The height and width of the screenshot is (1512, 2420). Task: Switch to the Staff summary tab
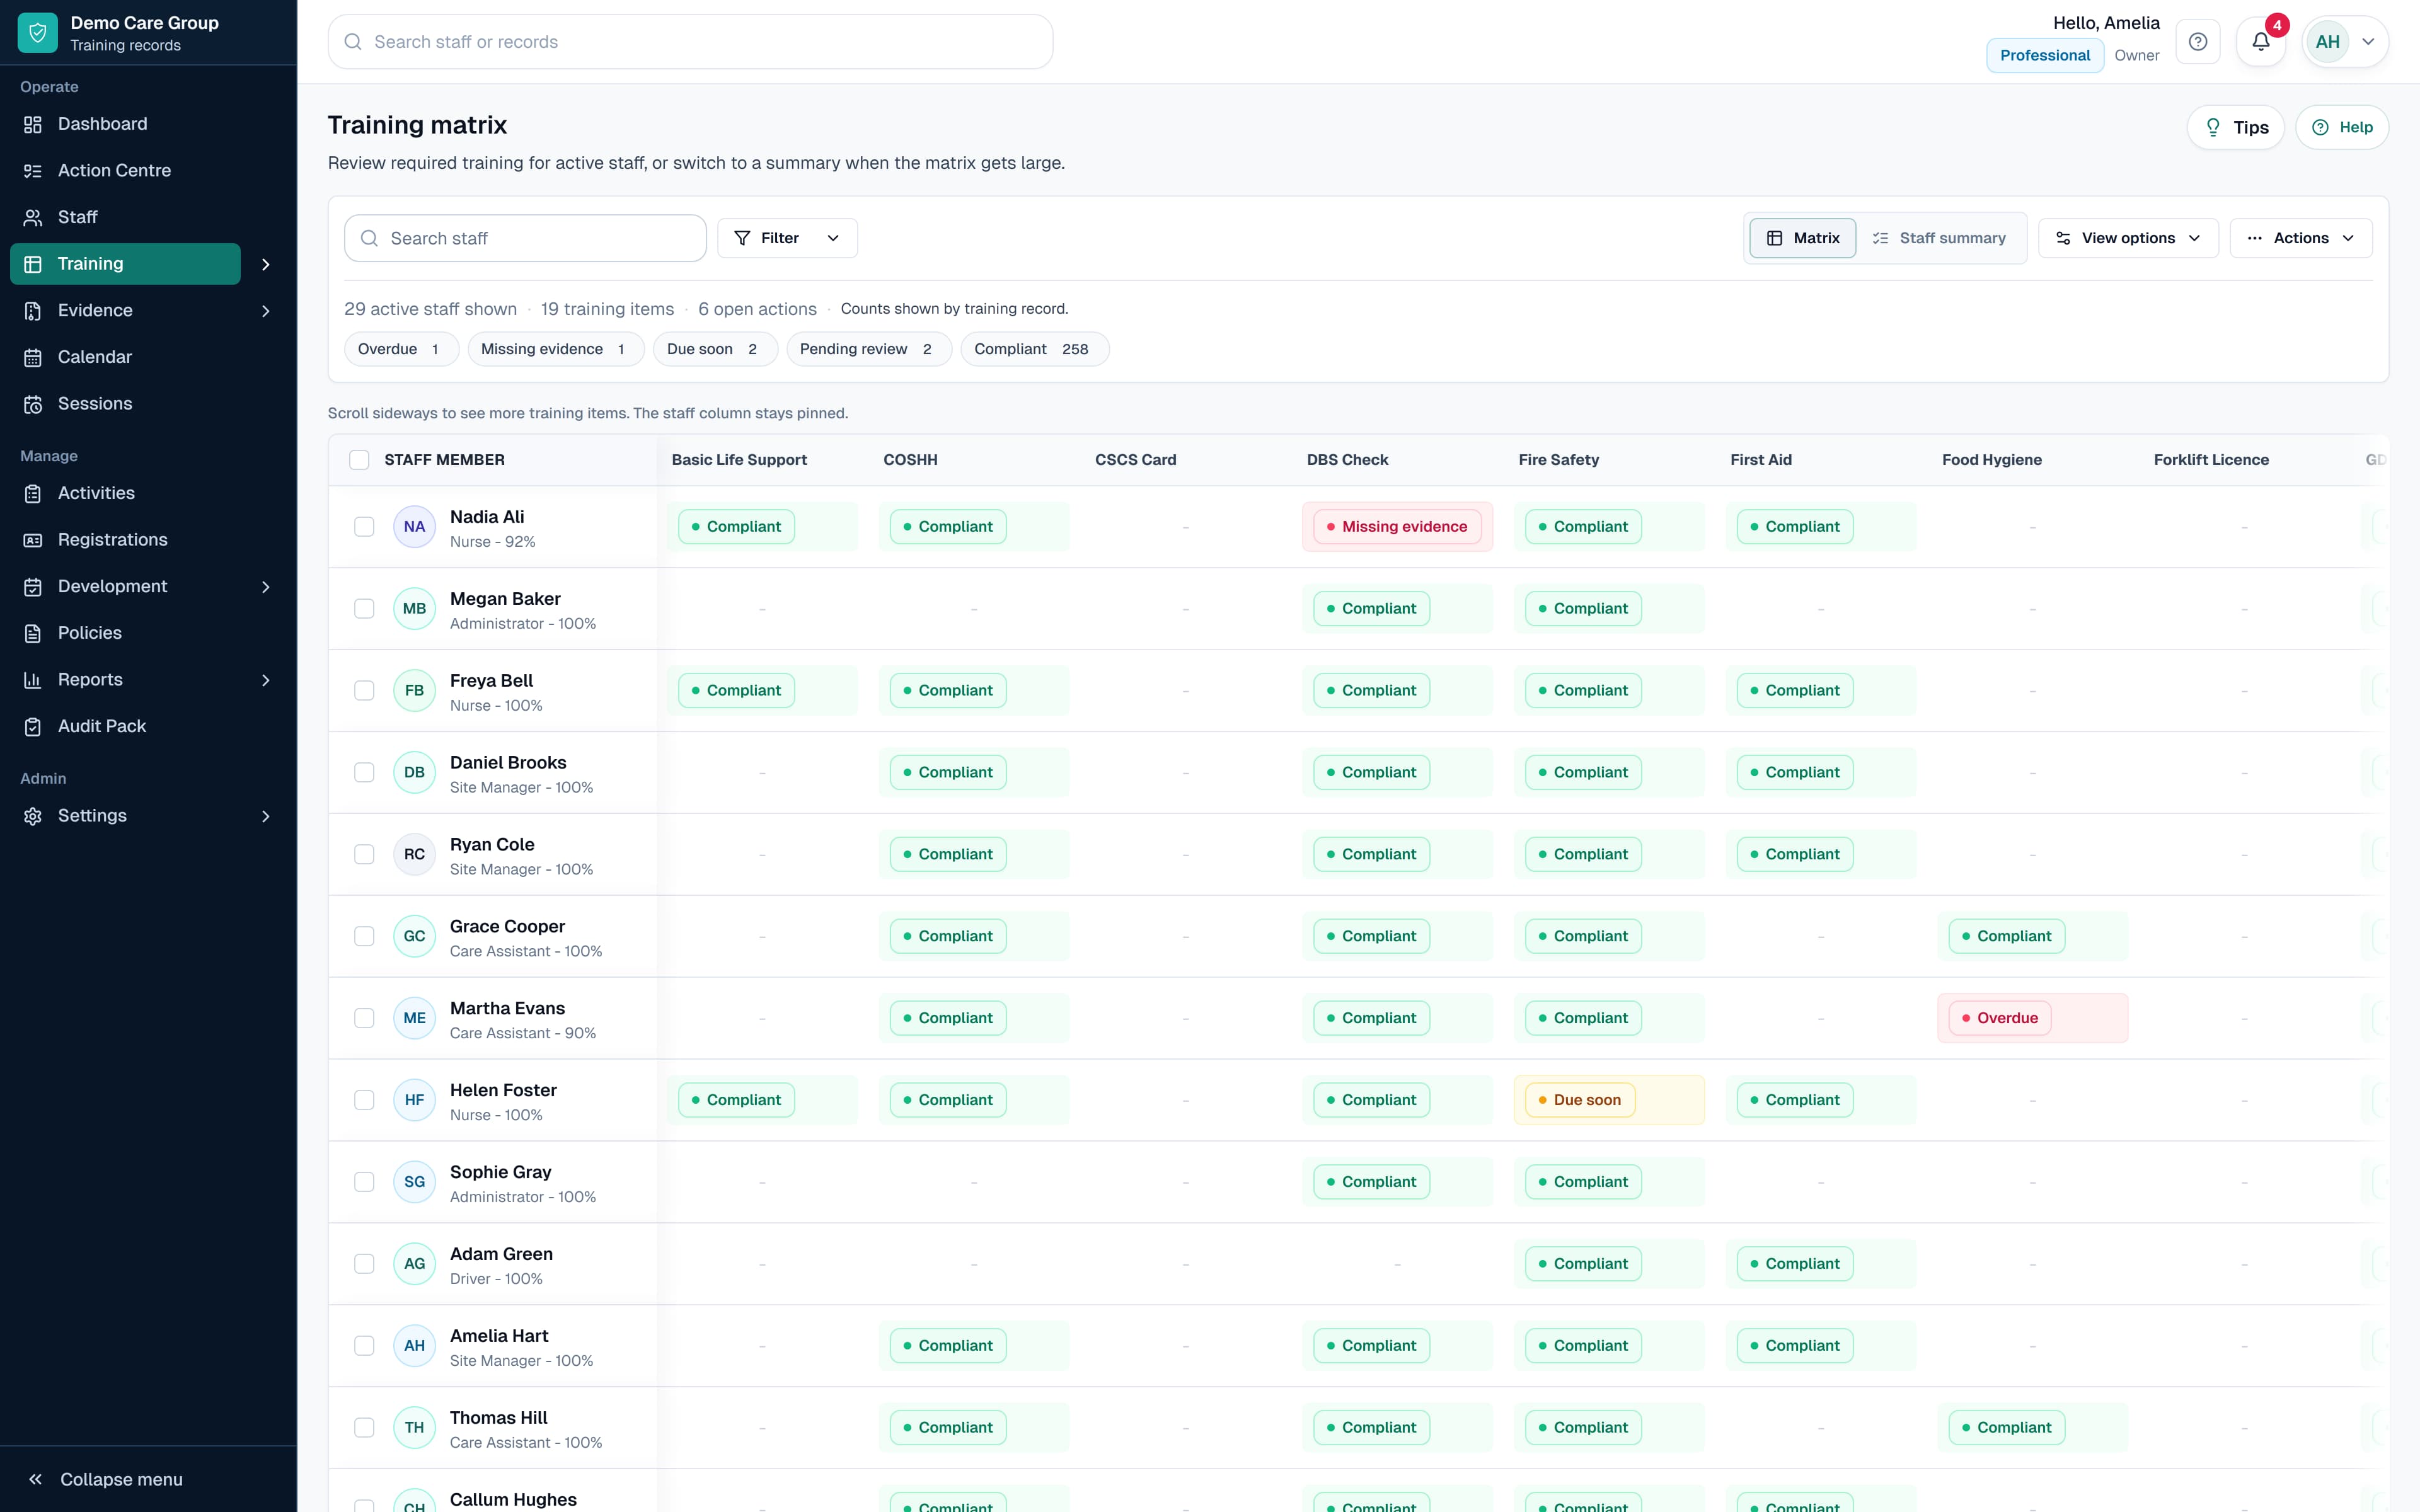click(x=1939, y=238)
